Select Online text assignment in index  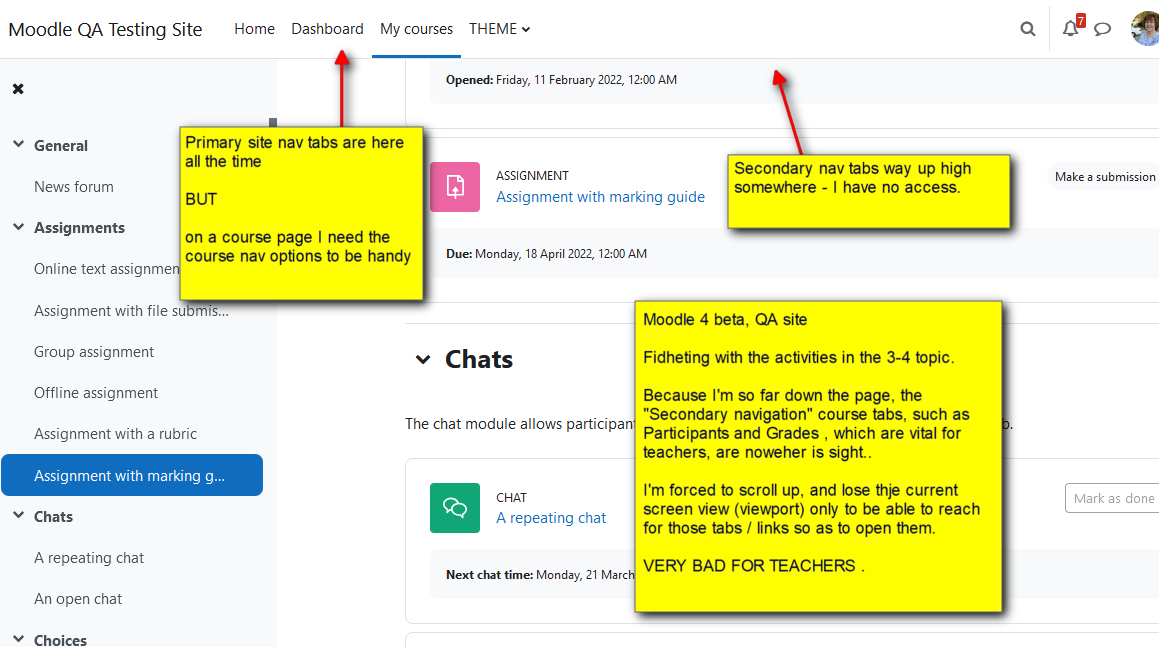coord(106,269)
